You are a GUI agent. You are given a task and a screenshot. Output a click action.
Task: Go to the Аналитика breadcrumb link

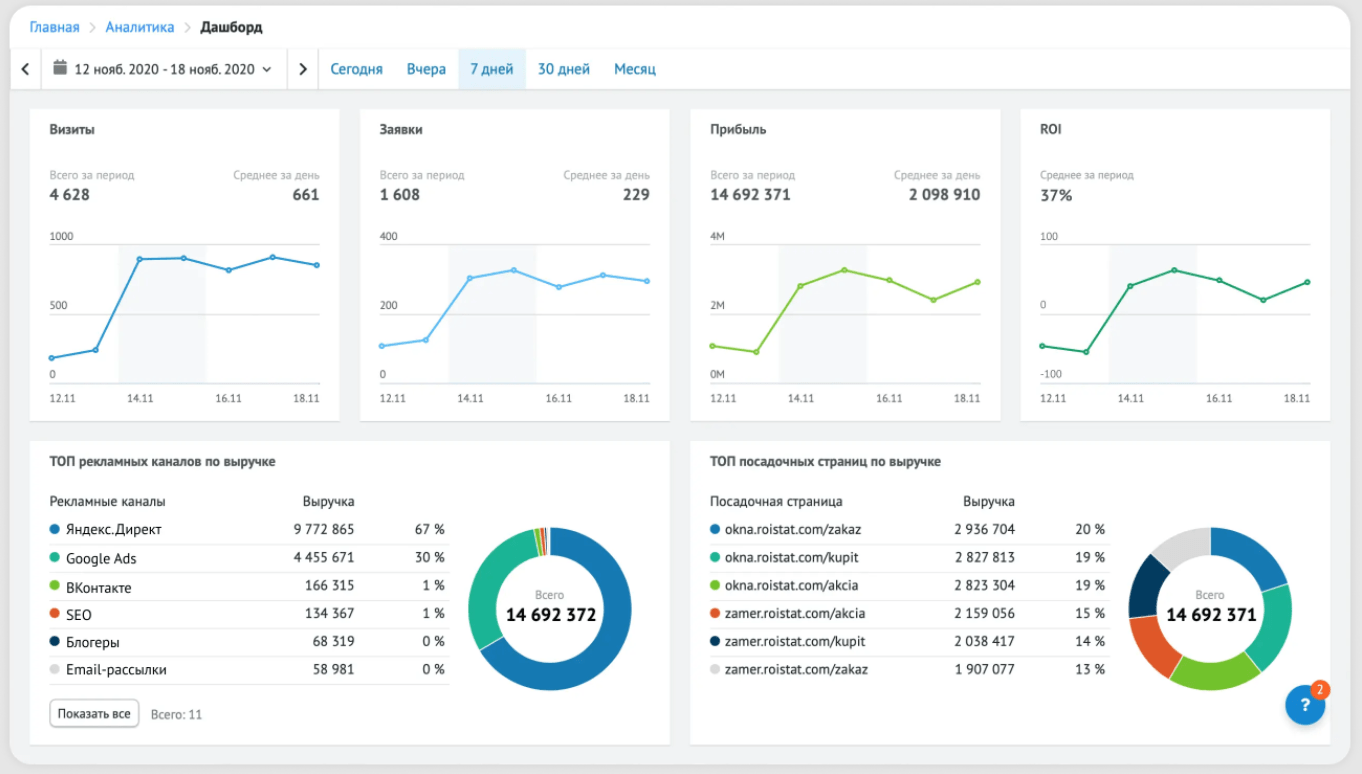pyautogui.click(x=140, y=27)
